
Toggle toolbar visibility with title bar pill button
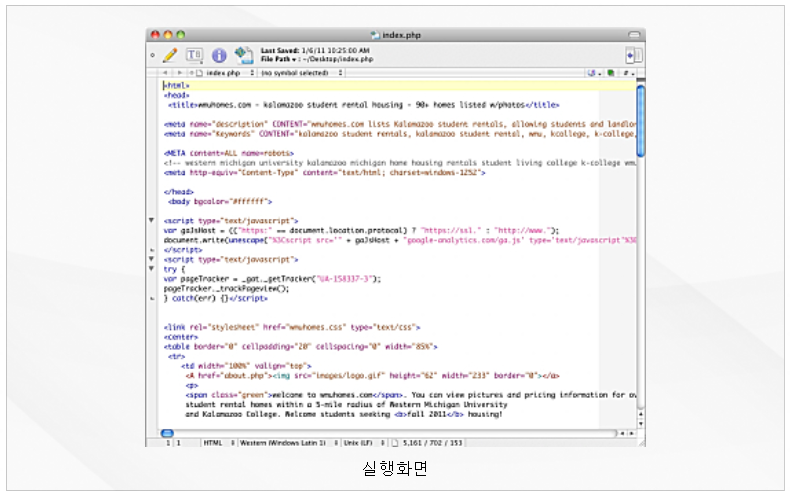click(x=634, y=35)
